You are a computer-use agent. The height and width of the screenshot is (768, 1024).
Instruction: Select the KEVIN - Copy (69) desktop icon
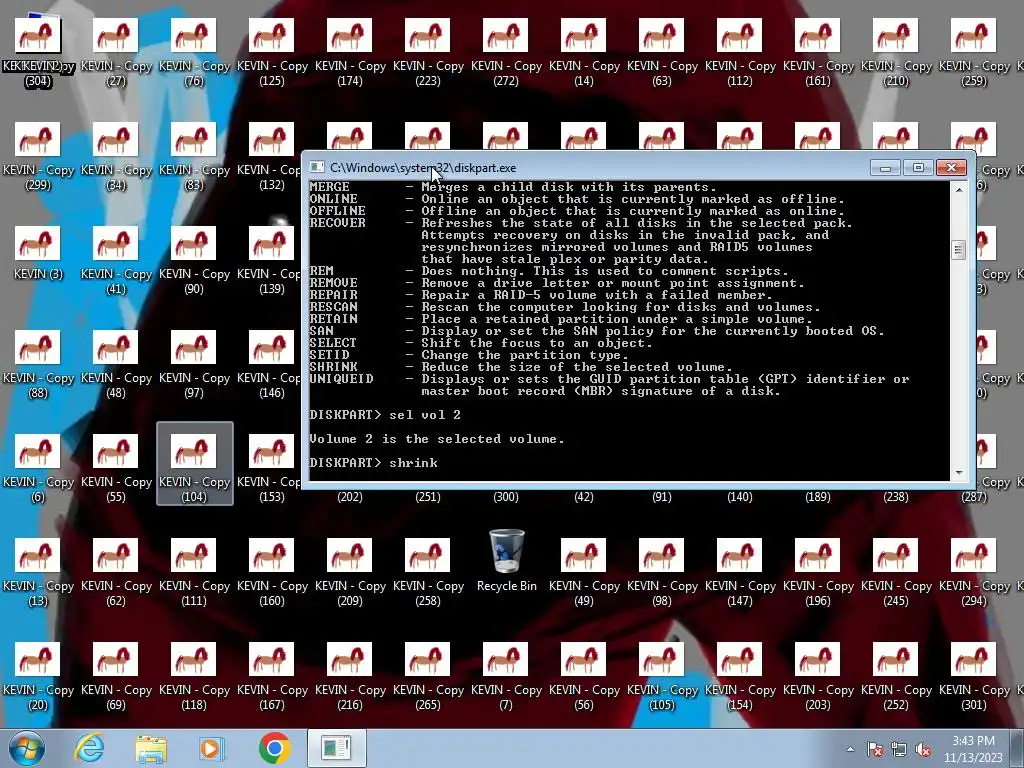click(x=116, y=675)
